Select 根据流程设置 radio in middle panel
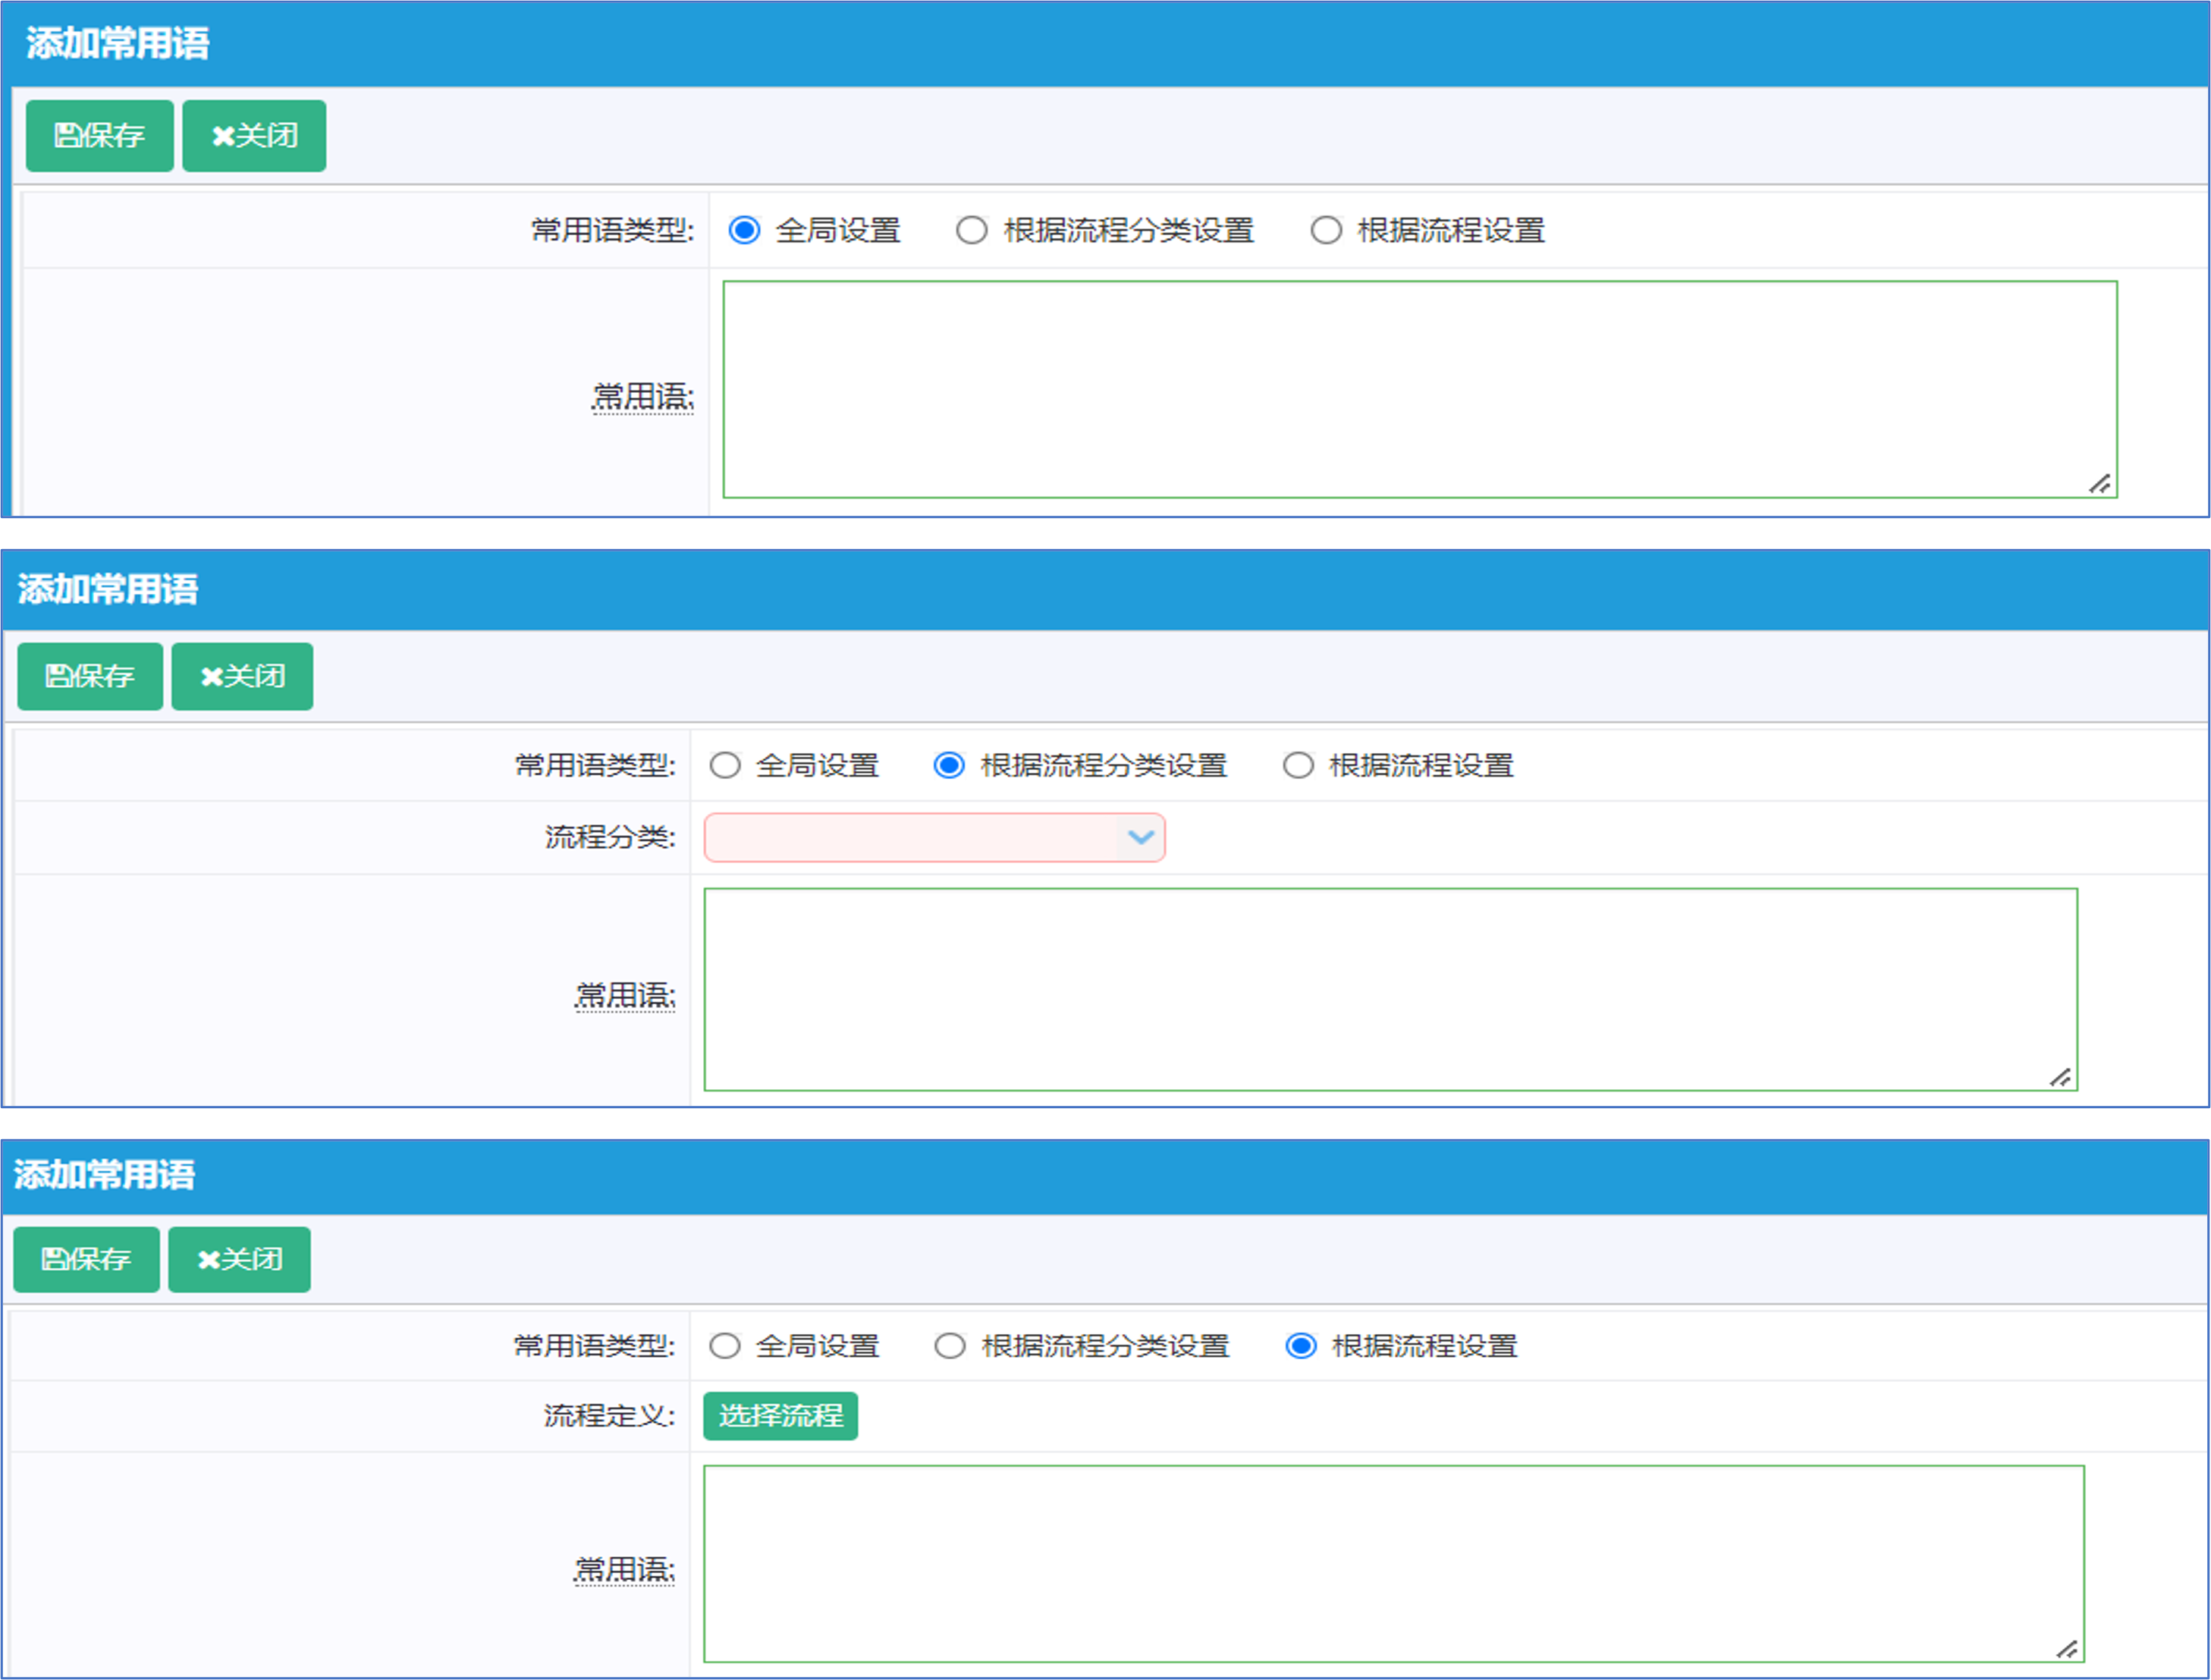2211x1680 pixels. click(1298, 766)
